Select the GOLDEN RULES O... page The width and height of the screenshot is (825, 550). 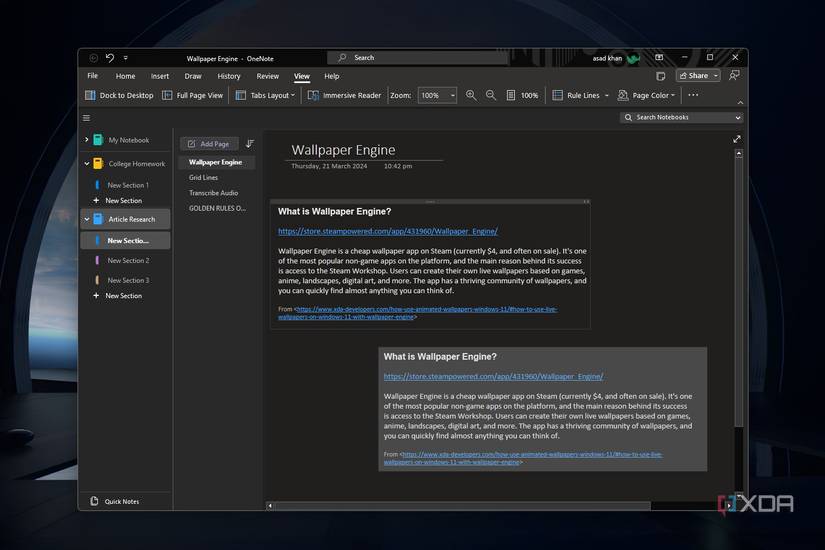pos(217,208)
